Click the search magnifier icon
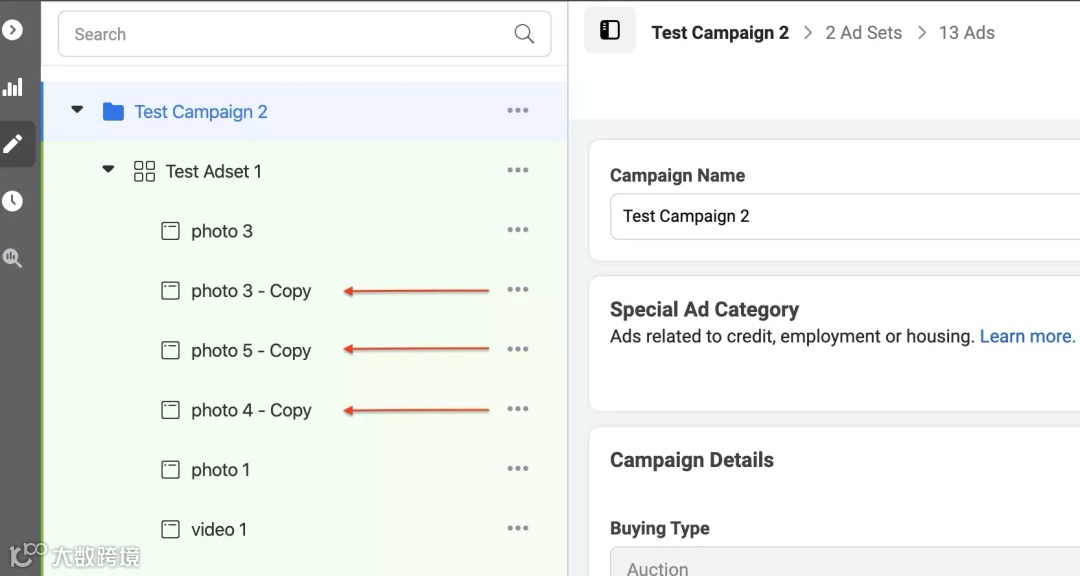The height and width of the screenshot is (576, 1080). (524, 34)
